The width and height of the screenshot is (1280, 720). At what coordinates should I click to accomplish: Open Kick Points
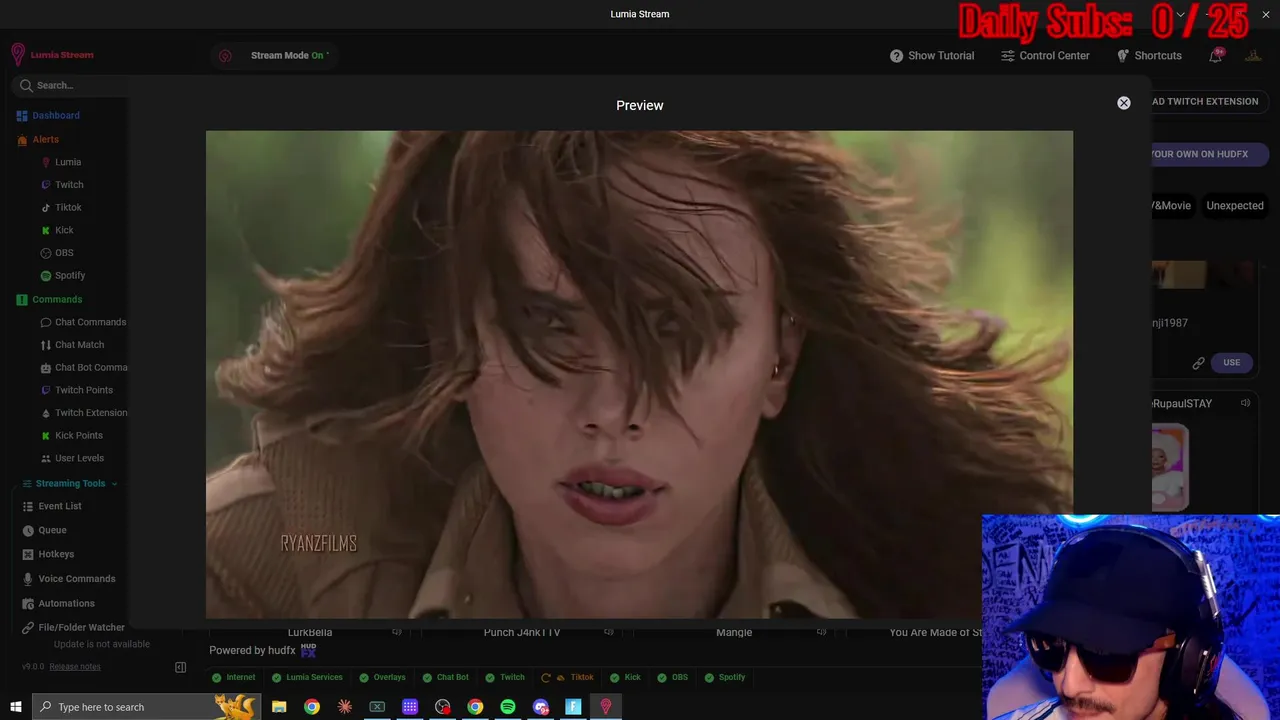71,435
